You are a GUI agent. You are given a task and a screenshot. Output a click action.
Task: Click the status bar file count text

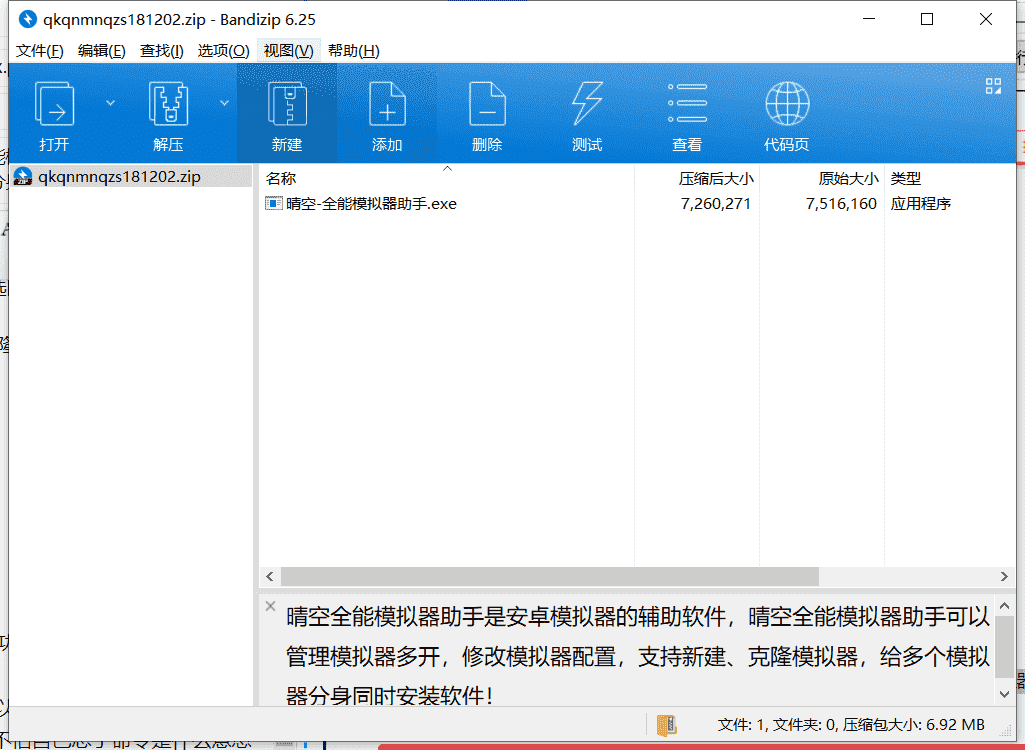[851, 725]
